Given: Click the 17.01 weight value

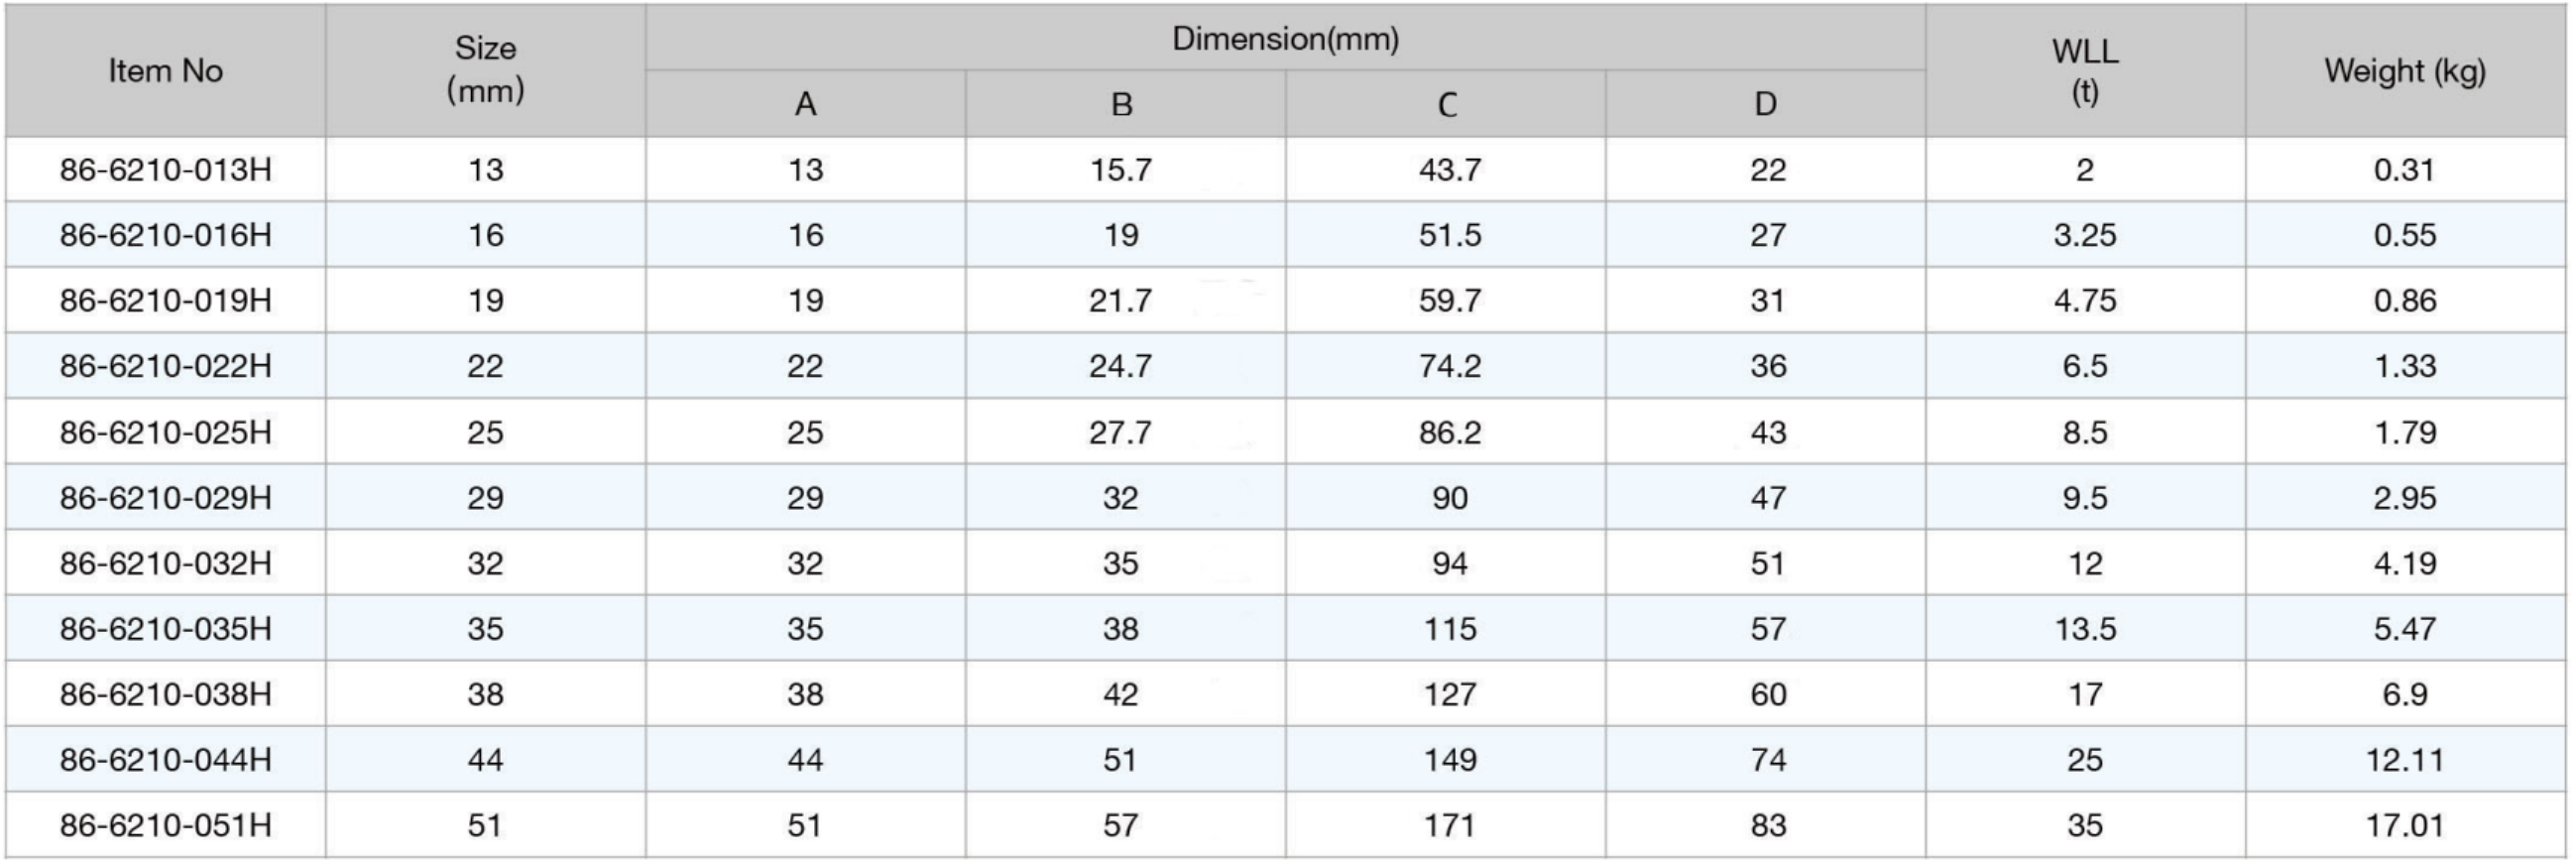Looking at the screenshot, I should (2405, 825).
